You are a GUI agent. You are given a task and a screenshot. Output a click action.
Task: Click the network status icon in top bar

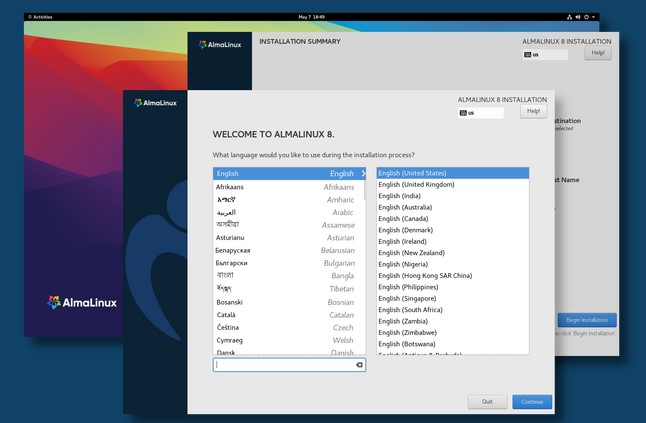coord(569,17)
